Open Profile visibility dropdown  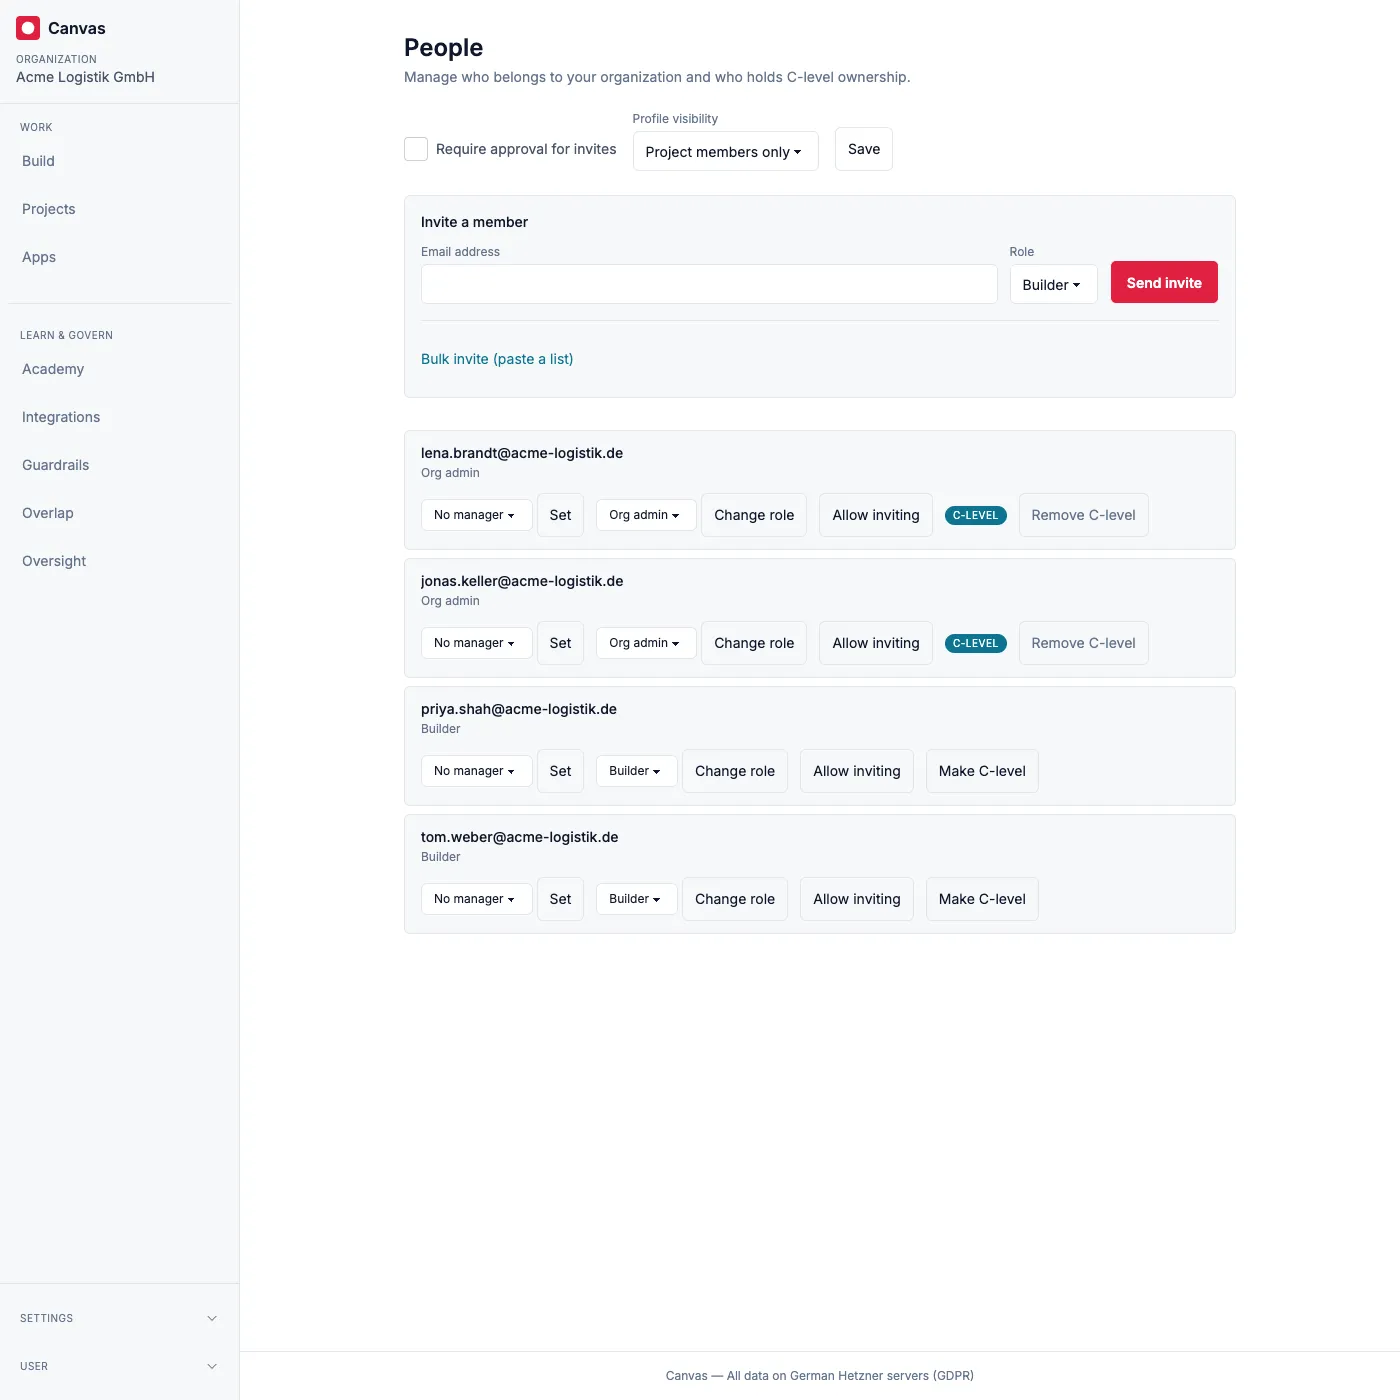pyautogui.click(x=725, y=151)
